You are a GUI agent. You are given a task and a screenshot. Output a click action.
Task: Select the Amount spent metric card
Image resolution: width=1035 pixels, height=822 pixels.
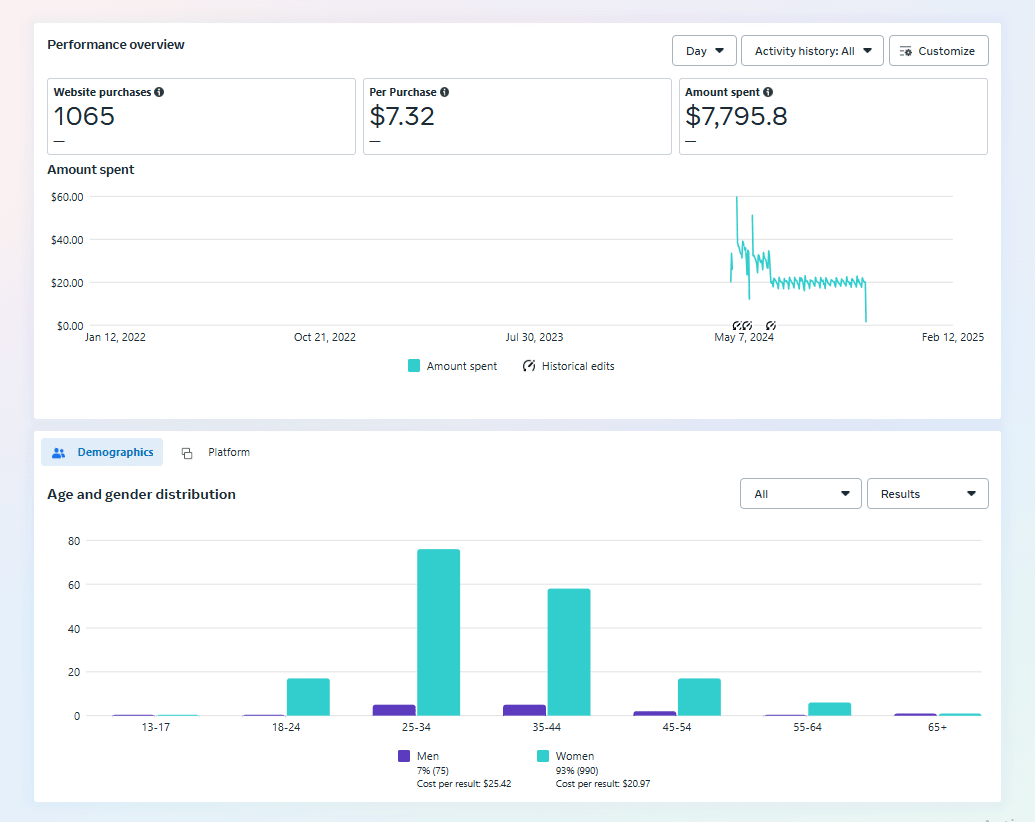tap(833, 116)
